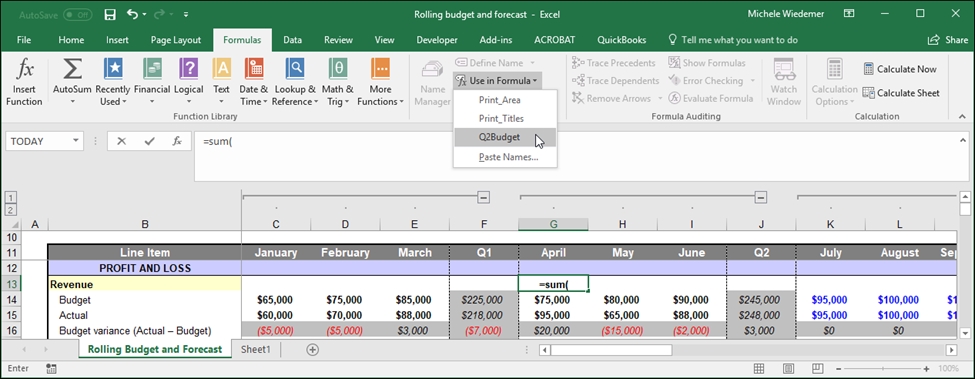Select outline level 1 button
Screen dimensions: 975x379
coord(11,197)
